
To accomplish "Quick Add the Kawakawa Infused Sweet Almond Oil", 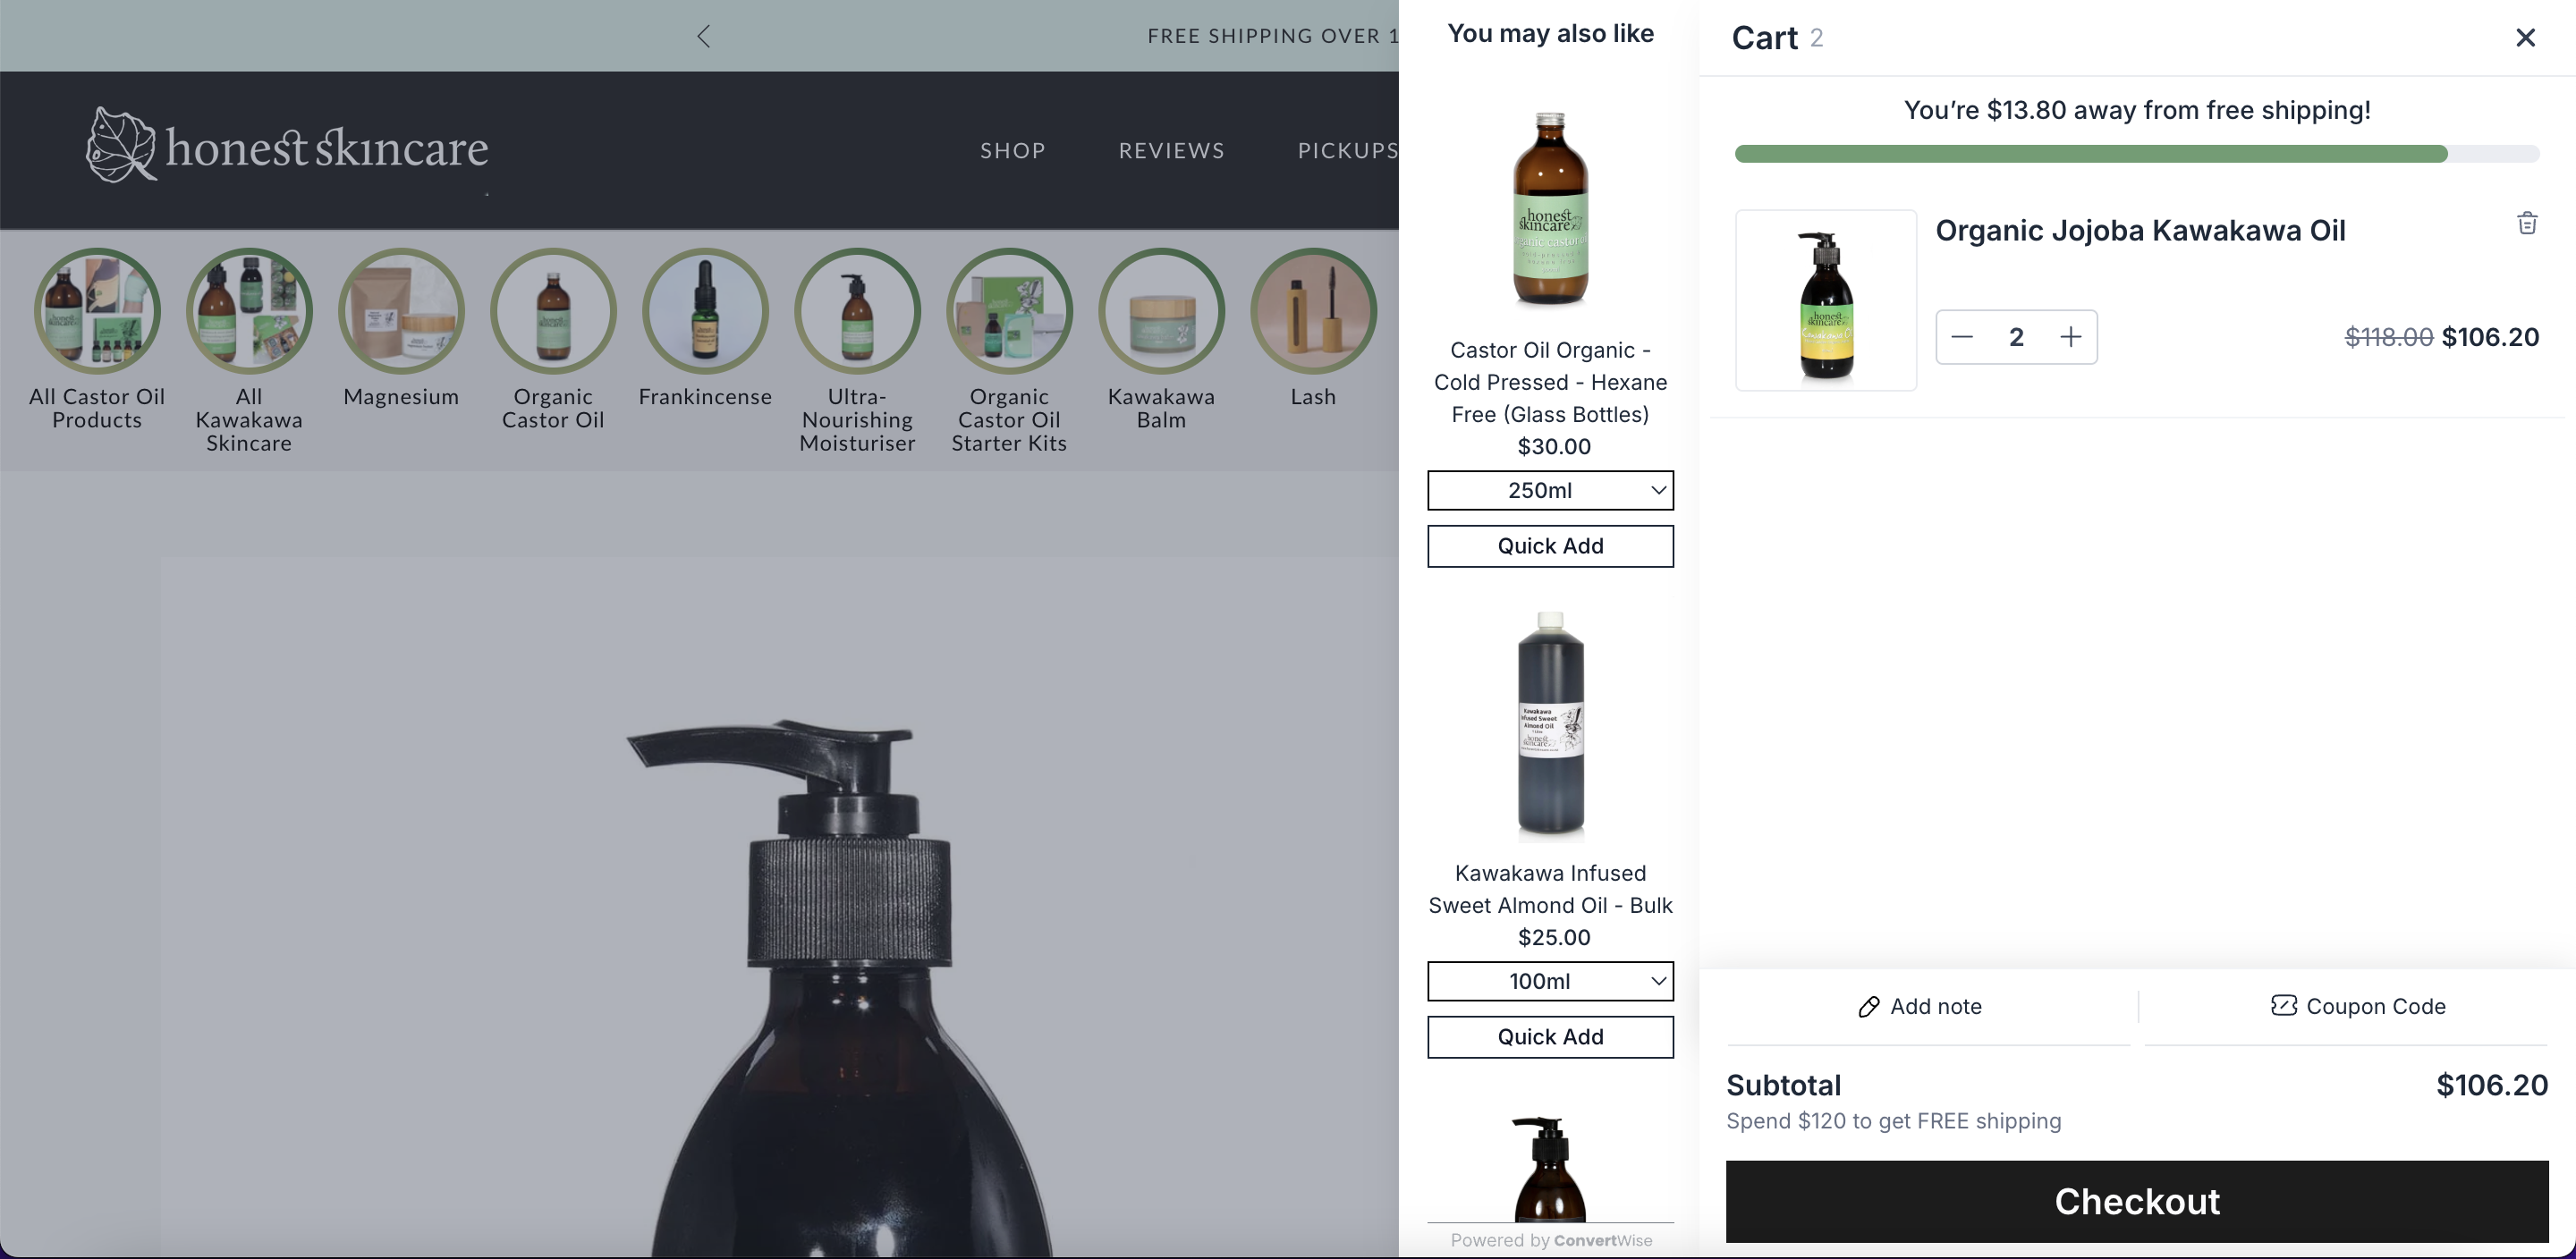I will point(1550,1037).
